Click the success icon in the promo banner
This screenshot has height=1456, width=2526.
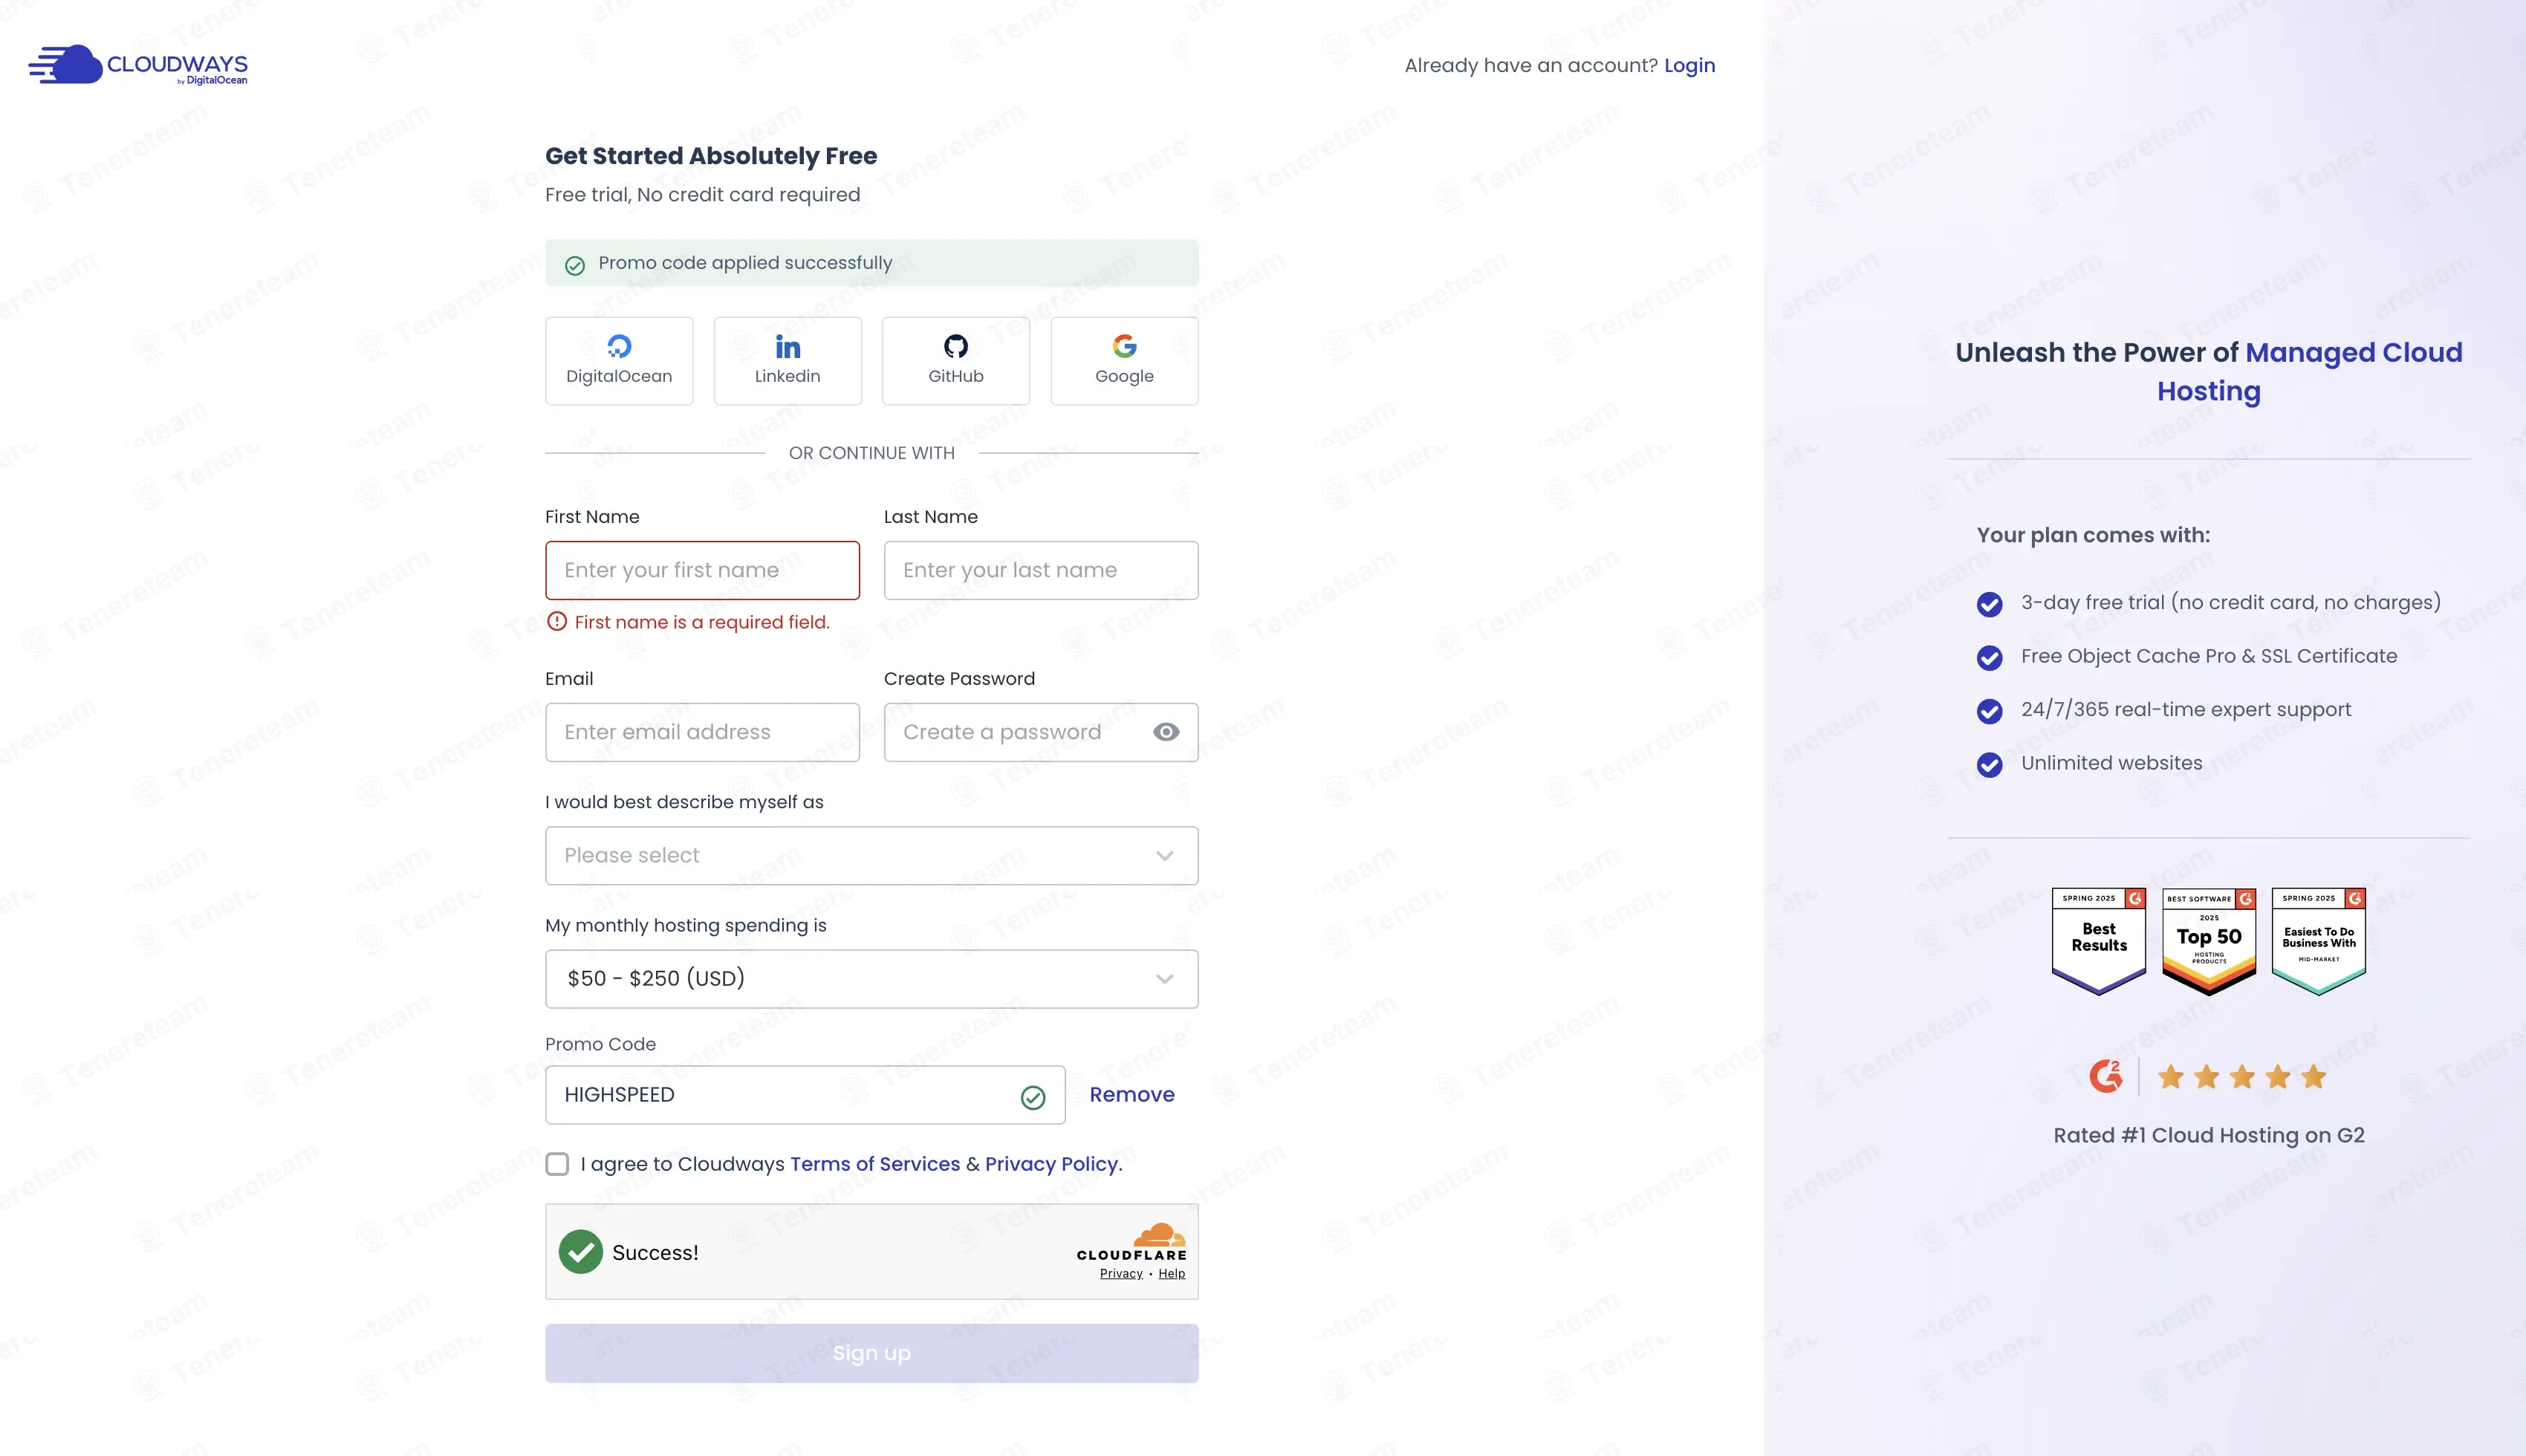pyautogui.click(x=575, y=265)
